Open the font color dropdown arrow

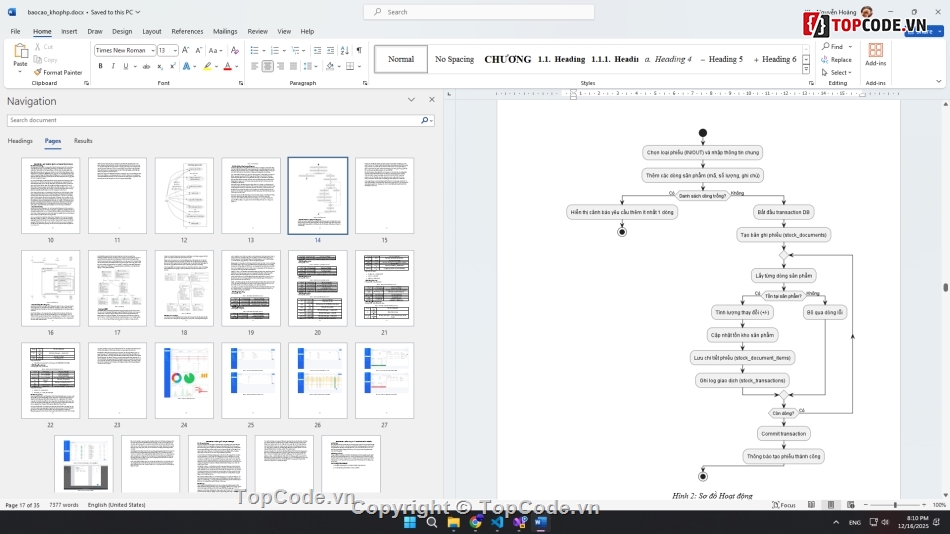(x=237, y=66)
